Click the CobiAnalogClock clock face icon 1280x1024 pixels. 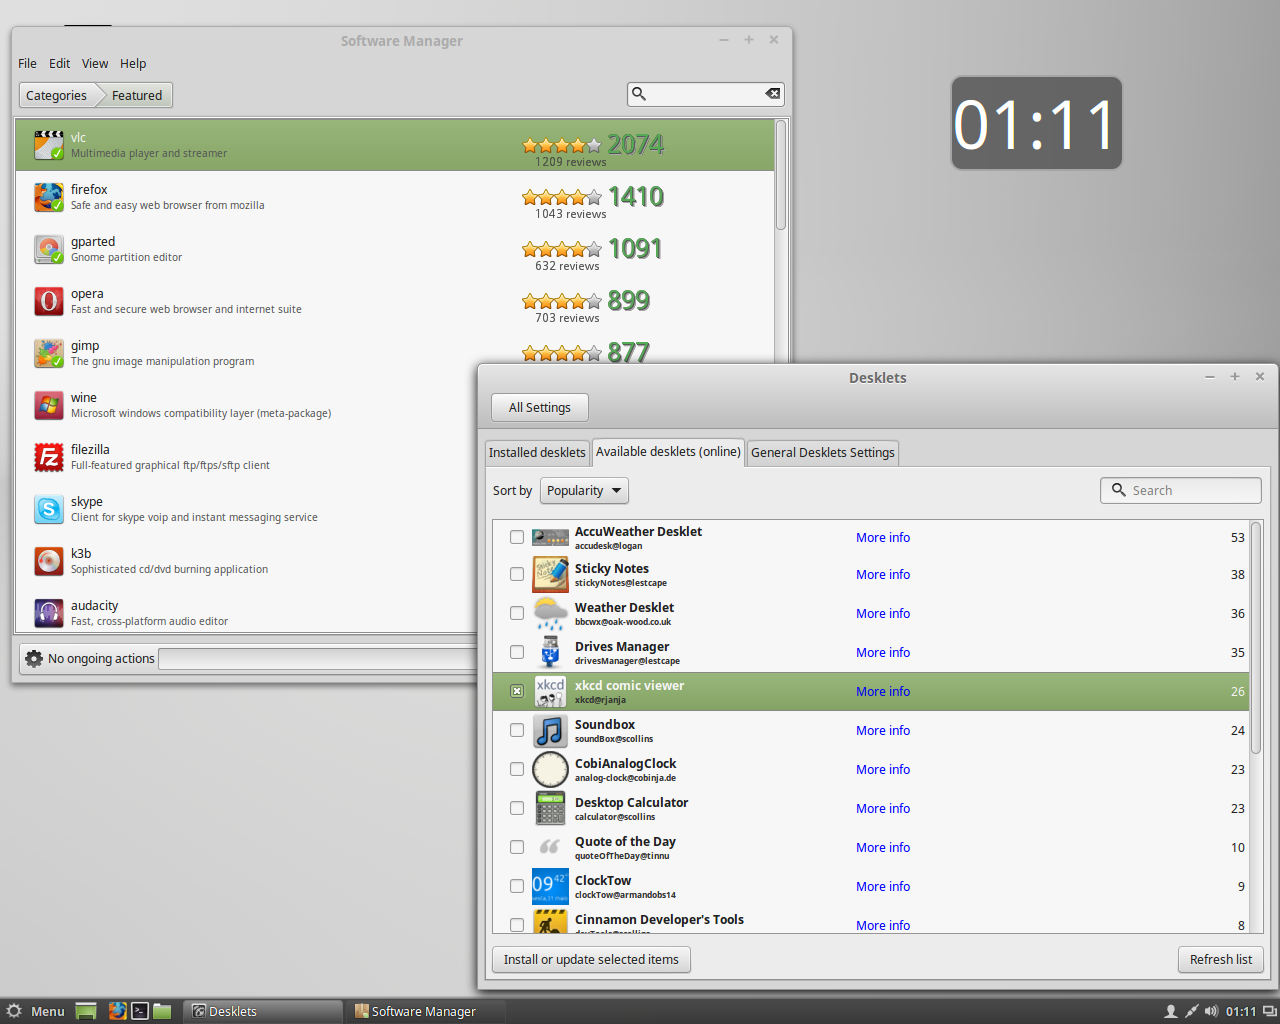tap(550, 770)
